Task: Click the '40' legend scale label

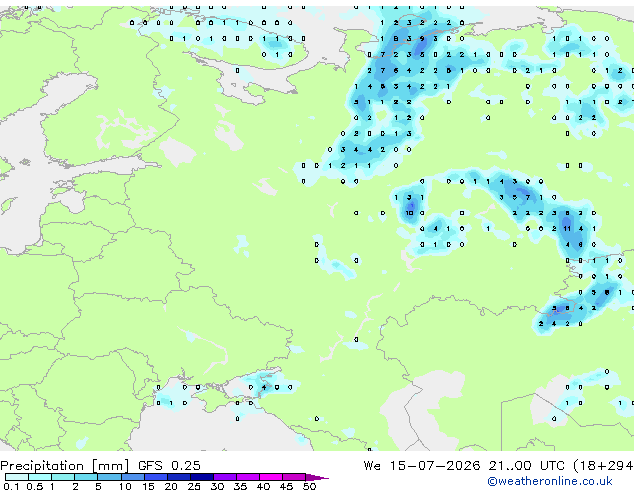Action: click(263, 486)
